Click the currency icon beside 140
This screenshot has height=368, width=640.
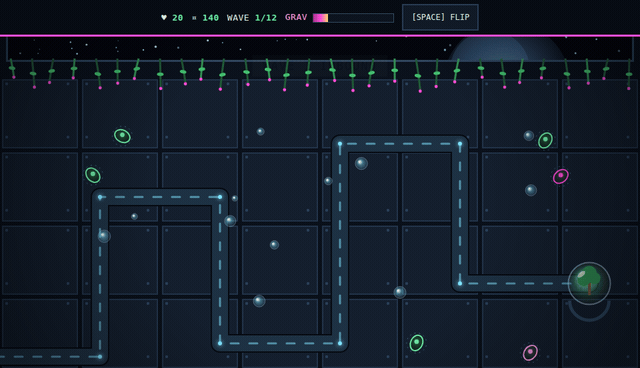click(x=194, y=18)
